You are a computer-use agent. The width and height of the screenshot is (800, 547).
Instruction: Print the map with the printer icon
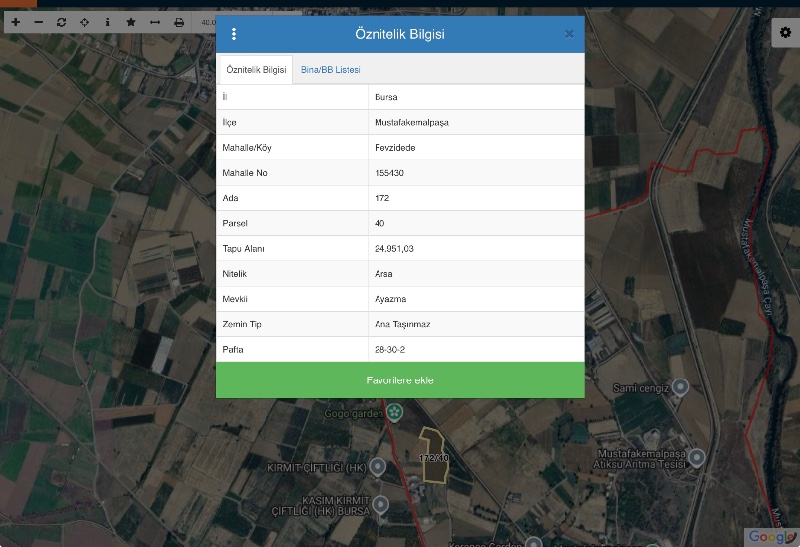click(x=179, y=22)
